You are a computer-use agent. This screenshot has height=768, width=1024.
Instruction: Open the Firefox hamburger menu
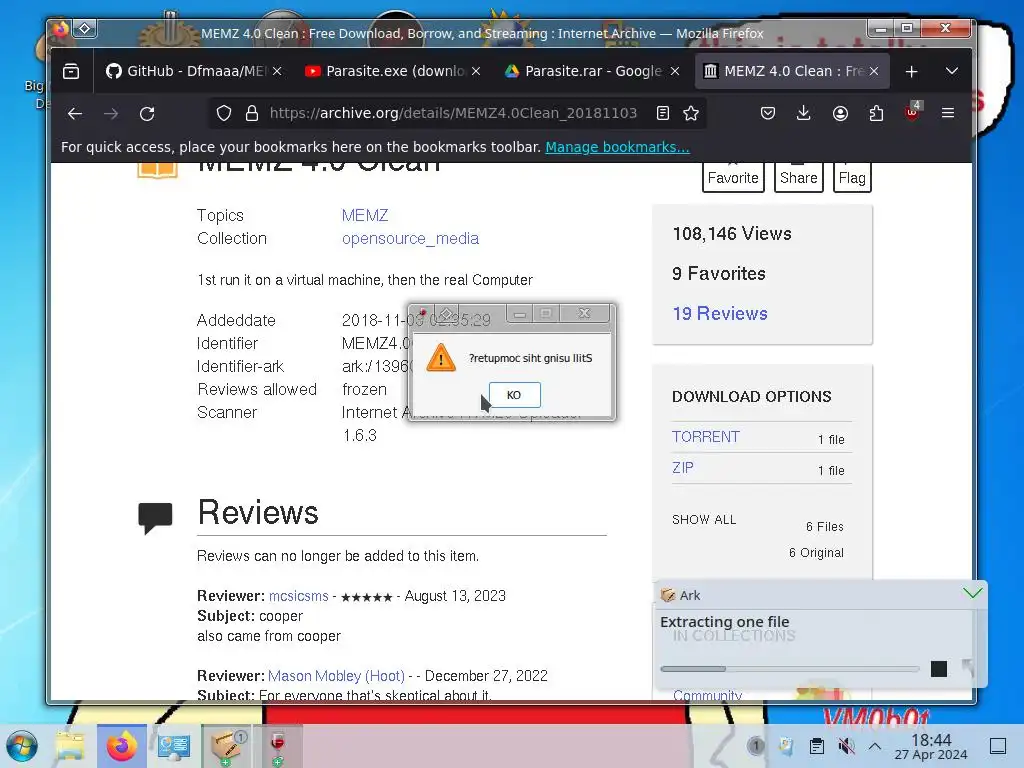pyautogui.click(x=948, y=114)
